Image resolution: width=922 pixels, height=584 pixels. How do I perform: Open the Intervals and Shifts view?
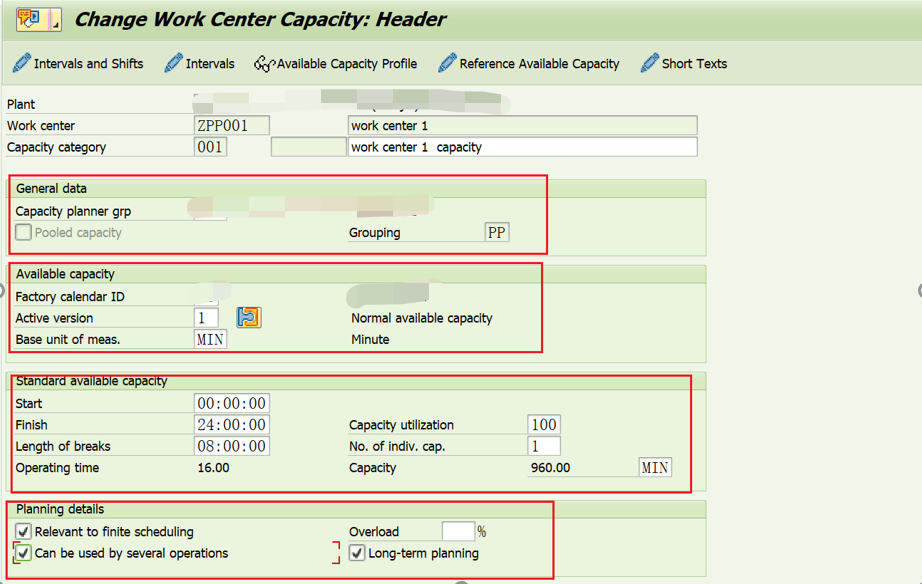(x=78, y=63)
